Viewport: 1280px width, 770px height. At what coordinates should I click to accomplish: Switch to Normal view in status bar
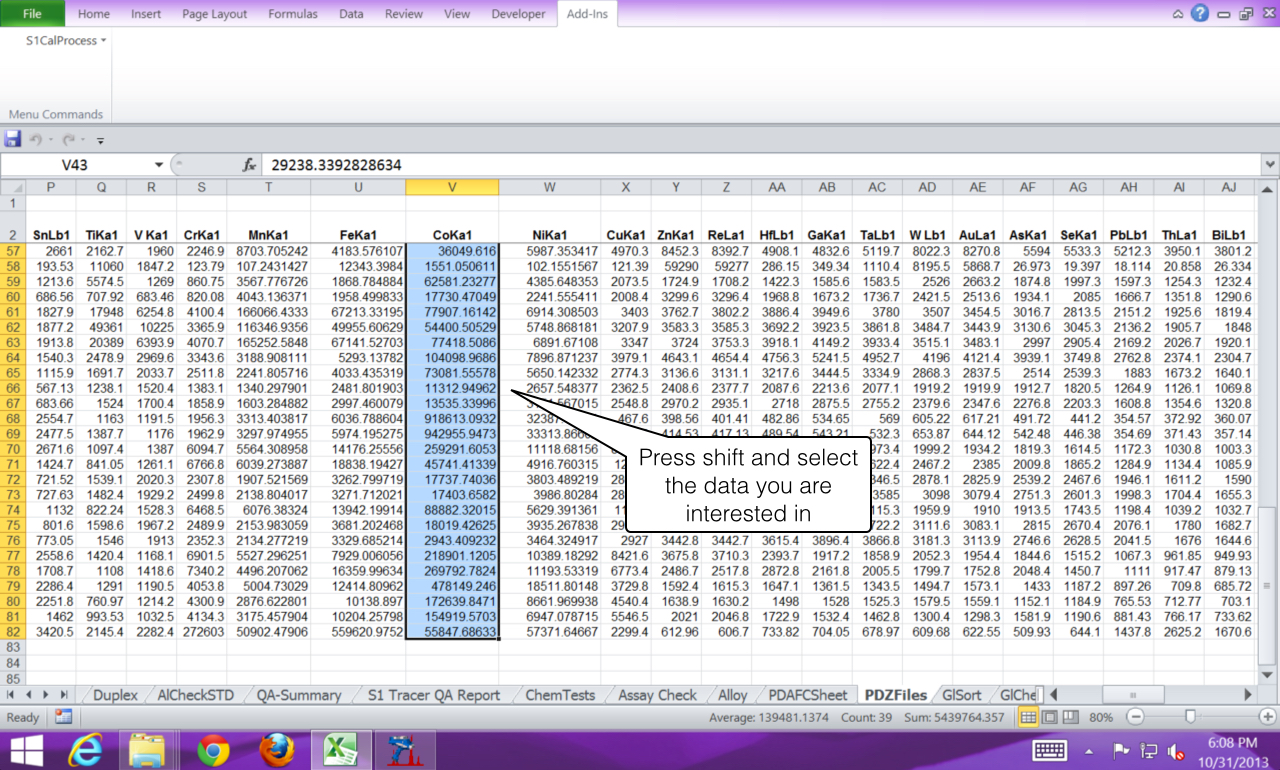point(1028,717)
